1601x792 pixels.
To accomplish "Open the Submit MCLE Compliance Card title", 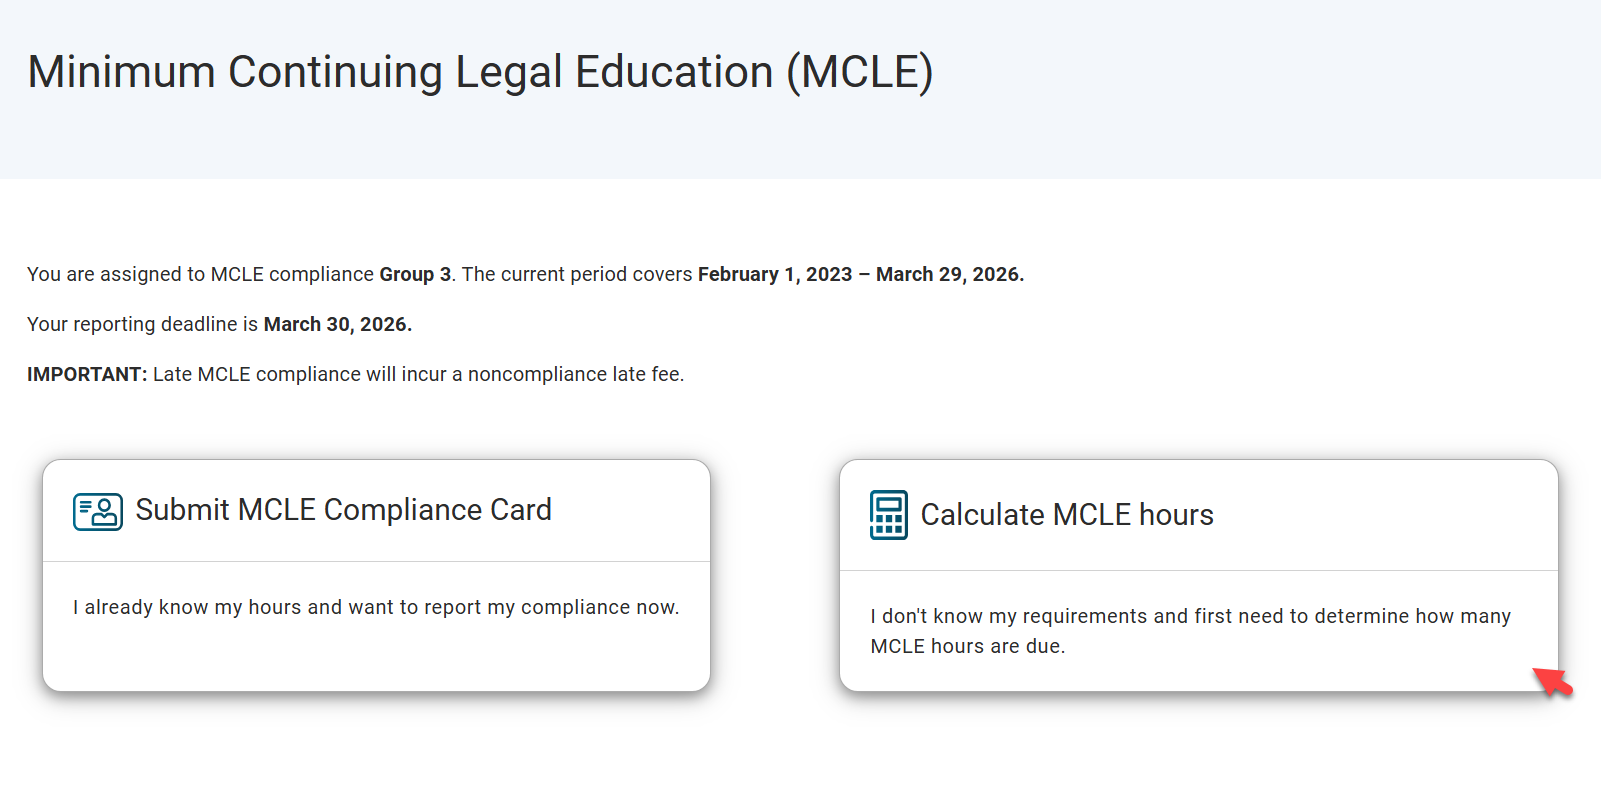I will point(343,510).
